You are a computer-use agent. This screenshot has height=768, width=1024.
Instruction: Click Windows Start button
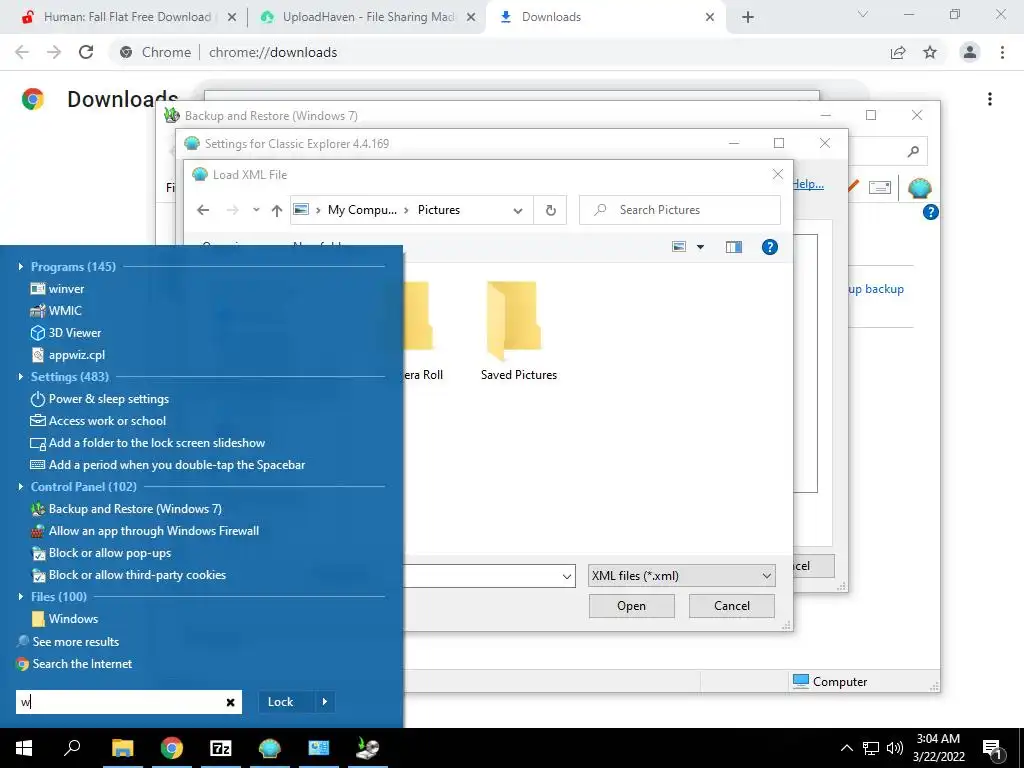click(x=24, y=748)
